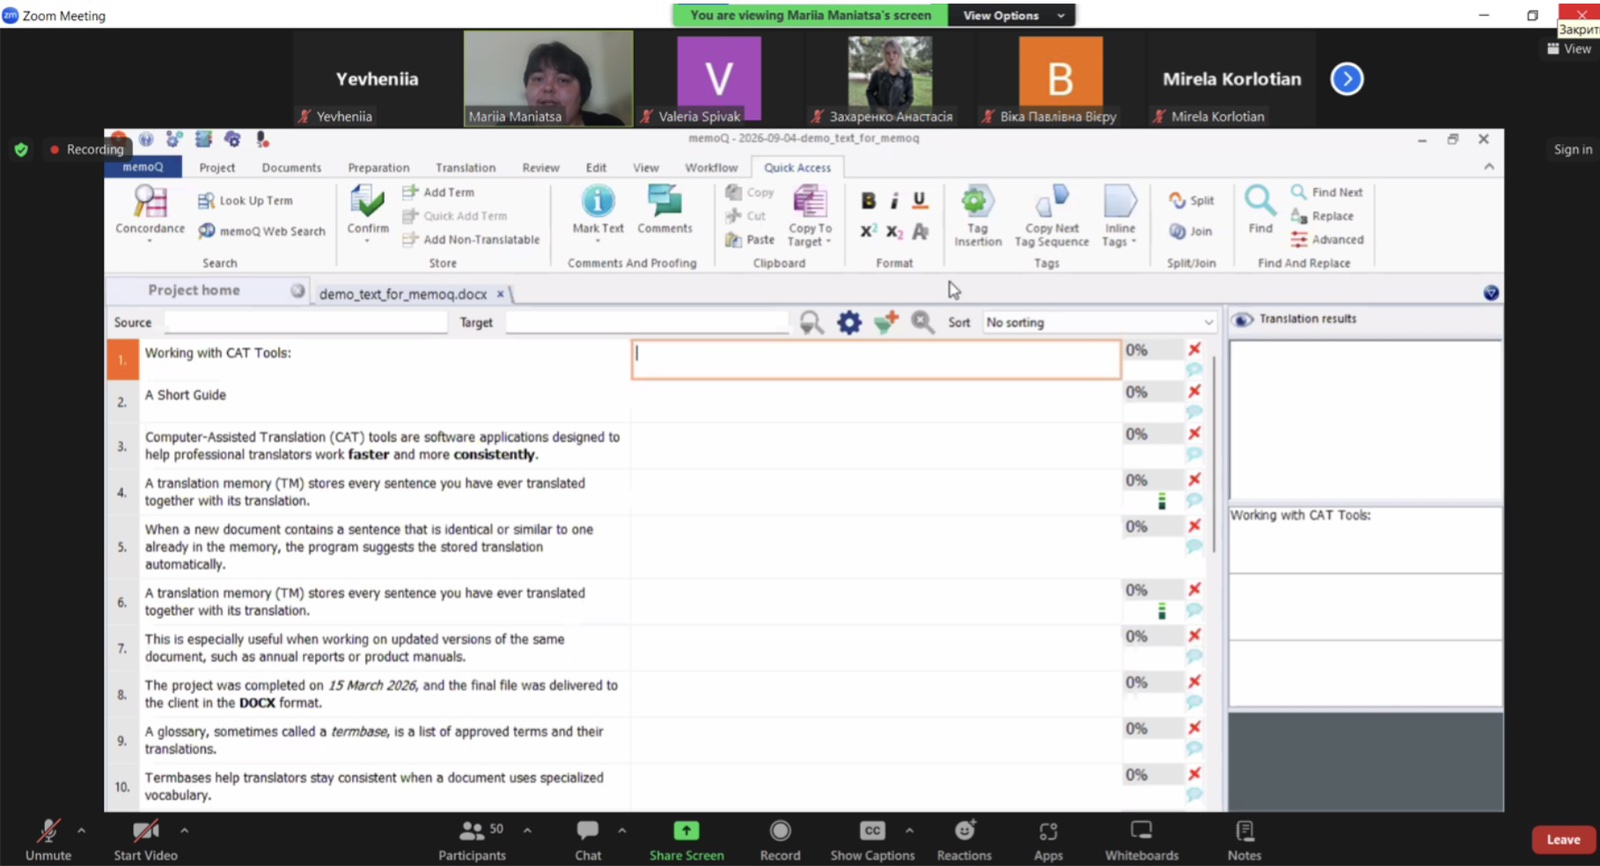Open memoQ Web Search
The image size is (1600, 866).
pyautogui.click(x=261, y=231)
